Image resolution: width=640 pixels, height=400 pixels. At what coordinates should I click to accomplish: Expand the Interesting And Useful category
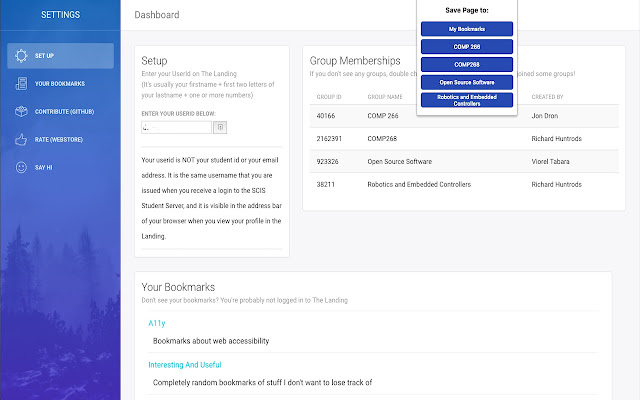187,364
